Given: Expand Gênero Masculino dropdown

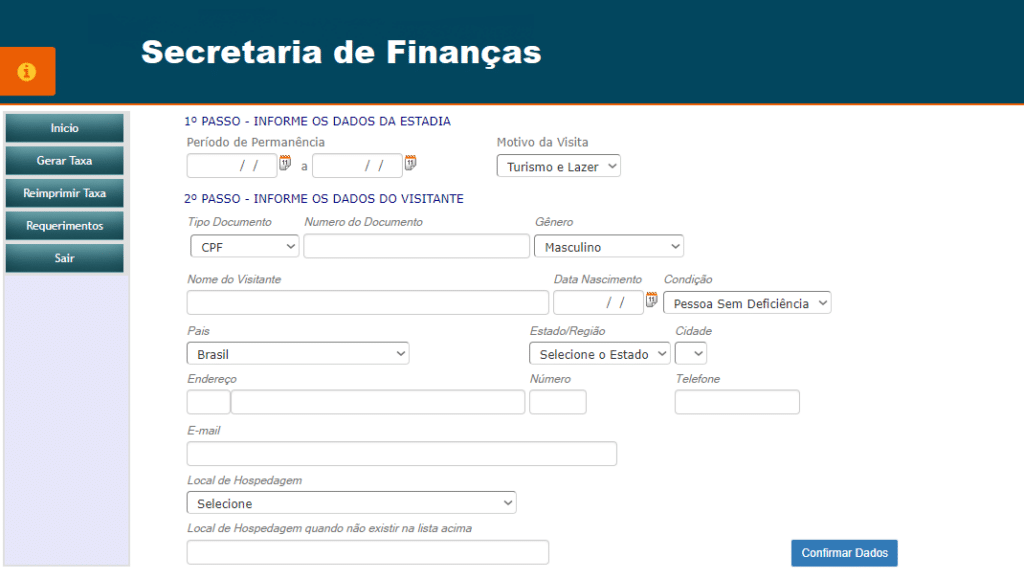Looking at the screenshot, I should pyautogui.click(x=609, y=246).
